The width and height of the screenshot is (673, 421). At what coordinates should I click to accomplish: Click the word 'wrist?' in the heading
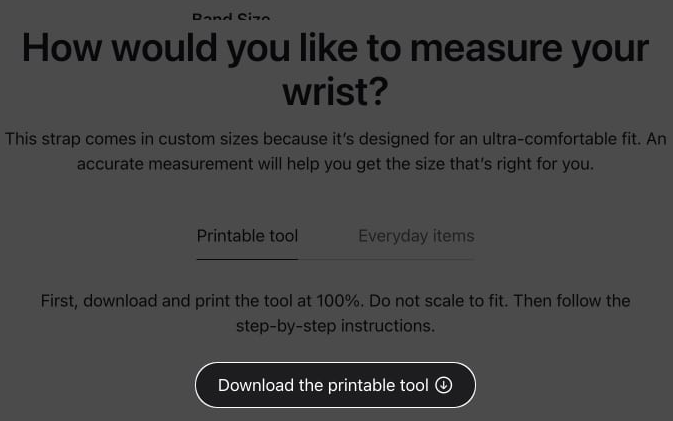335,91
